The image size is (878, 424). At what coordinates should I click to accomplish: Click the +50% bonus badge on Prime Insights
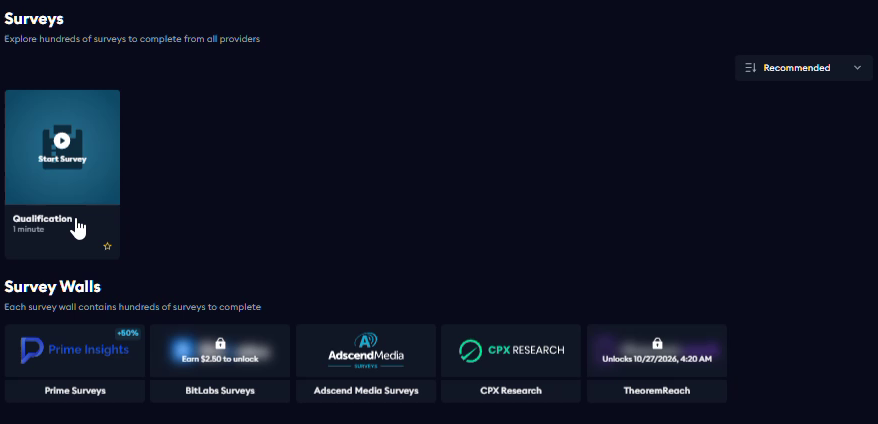(128, 333)
